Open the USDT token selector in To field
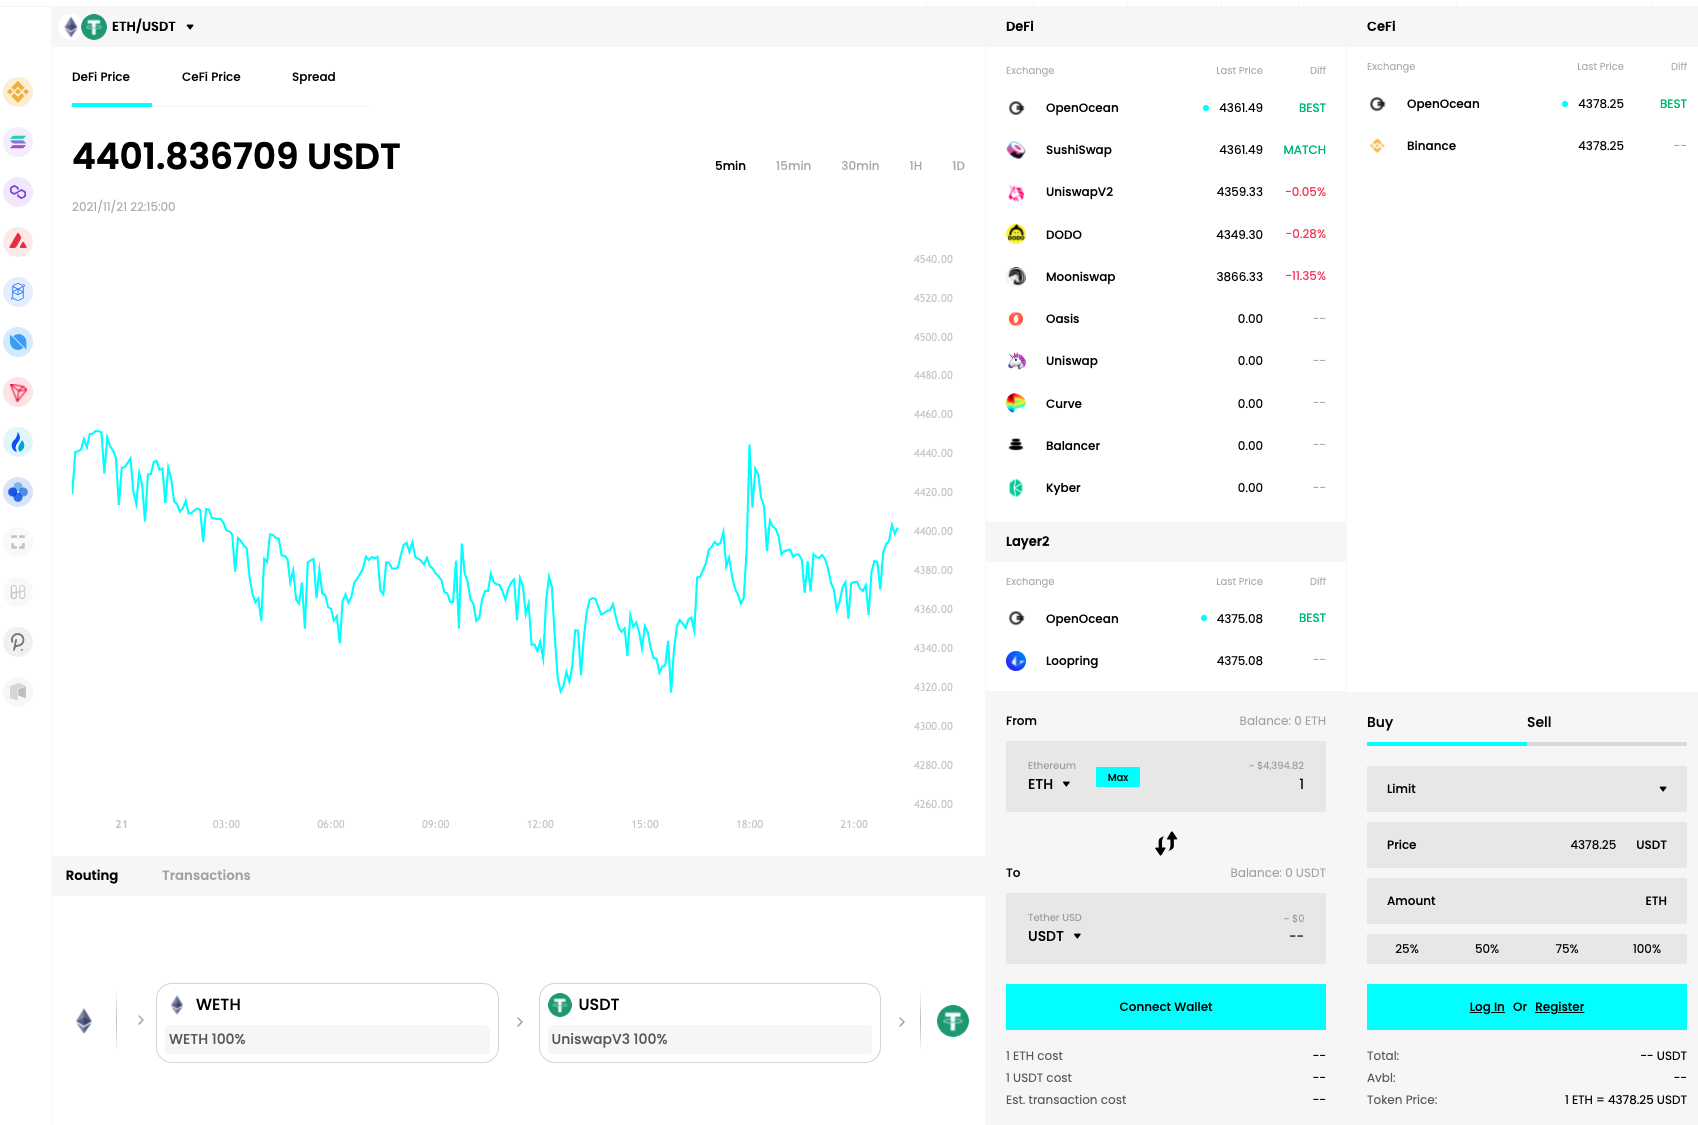The width and height of the screenshot is (1698, 1125). point(1054,937)
